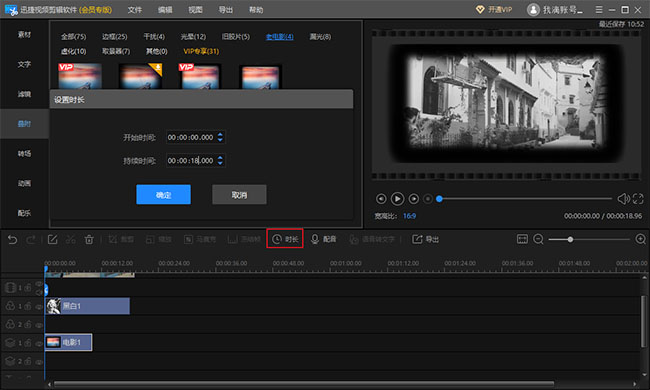650x390 pixels.
Task: Open the 视图 menu
Action: pyautogui.click(x=195, y=10)
